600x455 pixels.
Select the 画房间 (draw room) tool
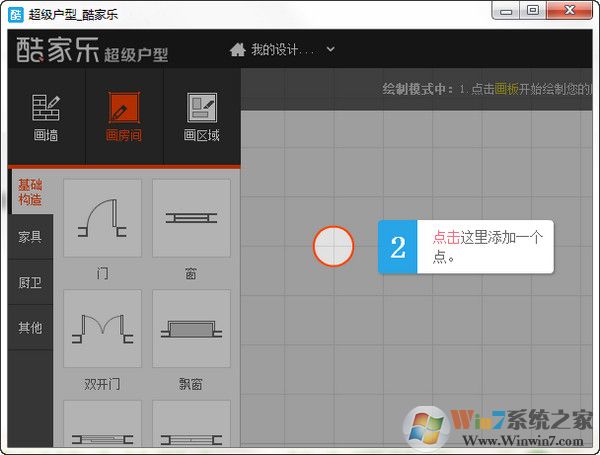(124, 118)
